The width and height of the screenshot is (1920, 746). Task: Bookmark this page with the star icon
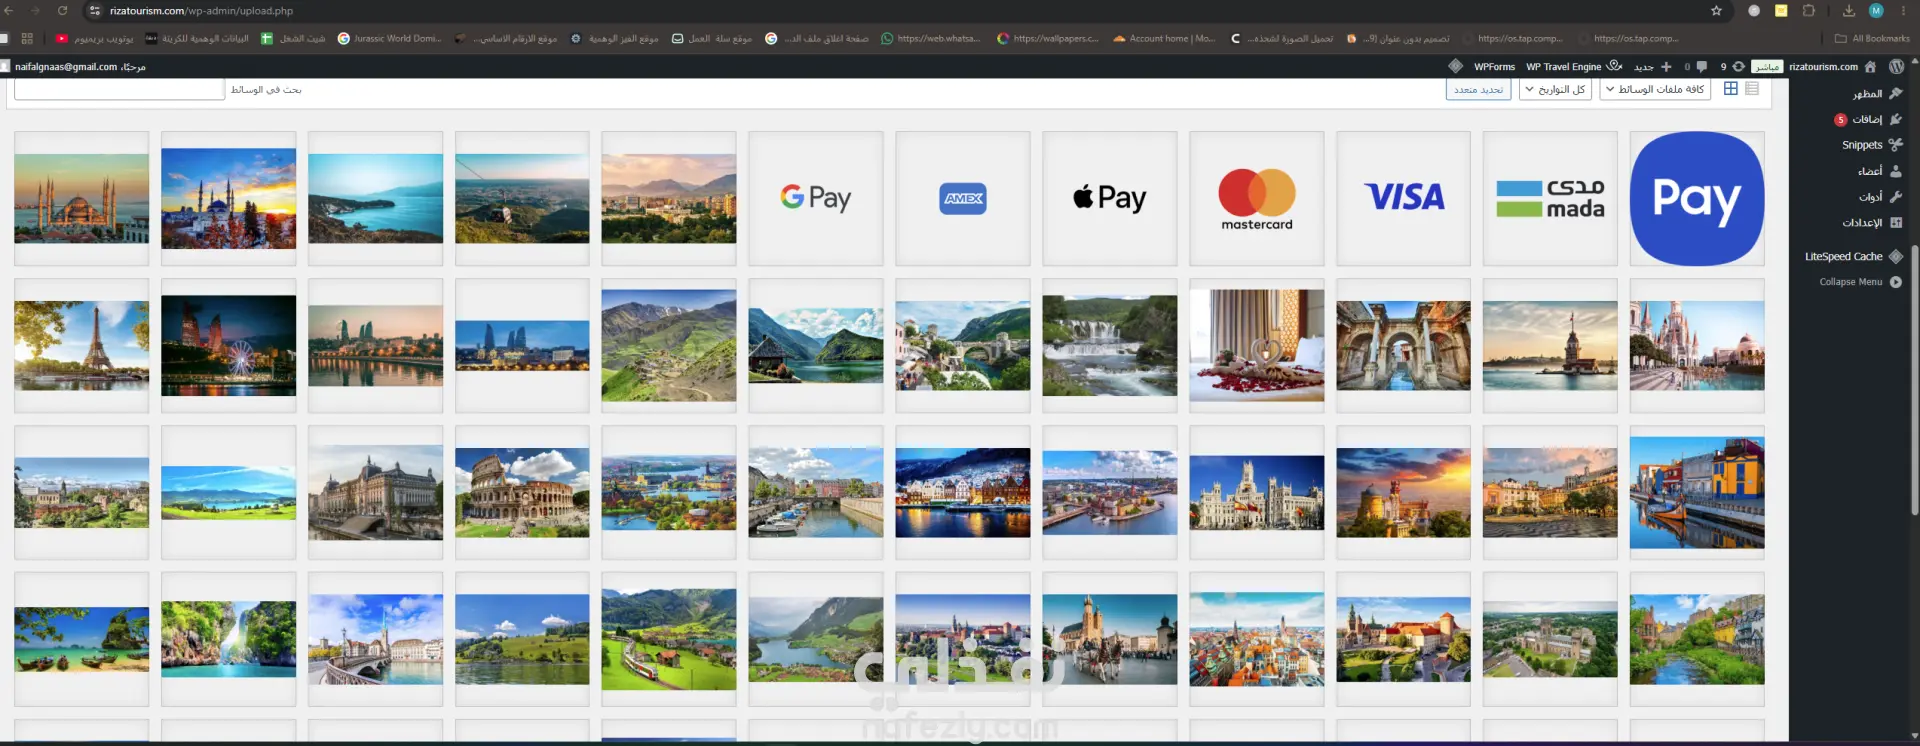(x=1716, y=11)
